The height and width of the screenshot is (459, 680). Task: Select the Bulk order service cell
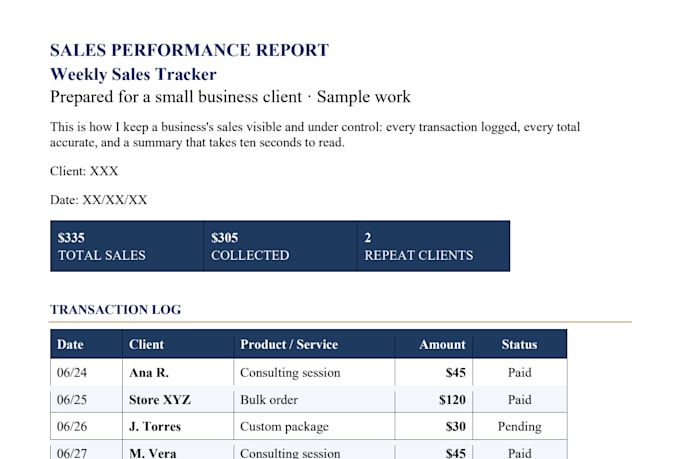(314, 399)
